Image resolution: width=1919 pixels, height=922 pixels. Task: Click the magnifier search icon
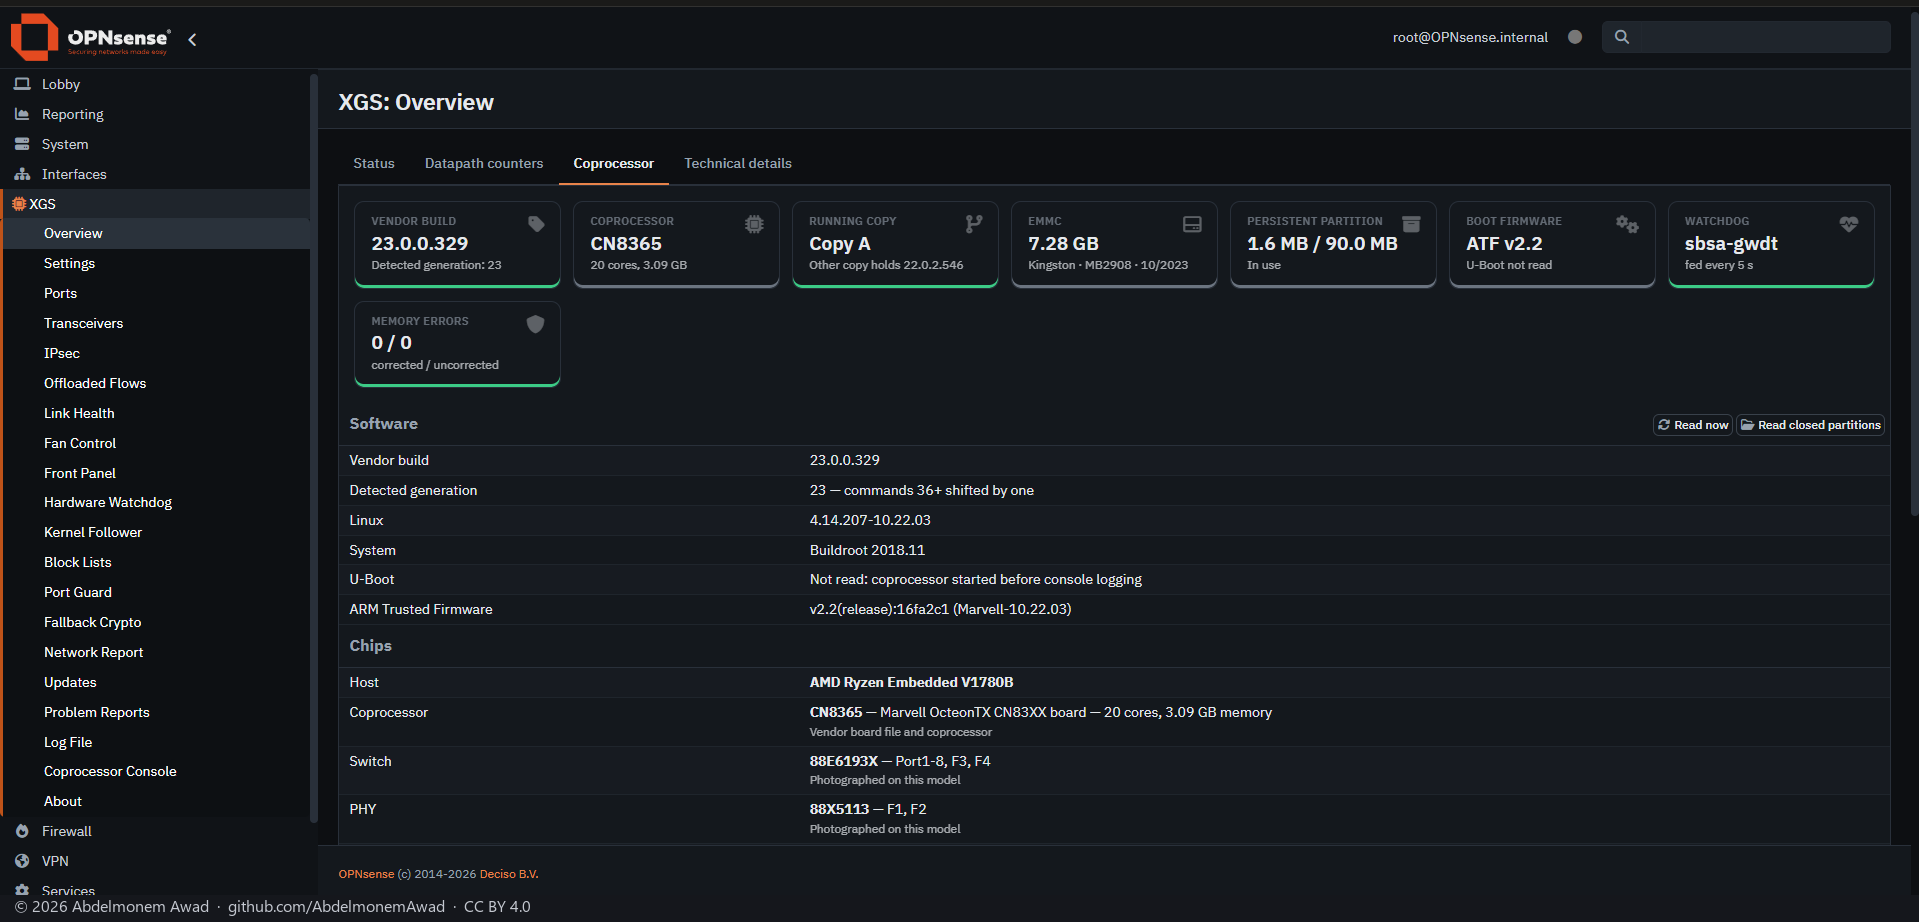1622,37
